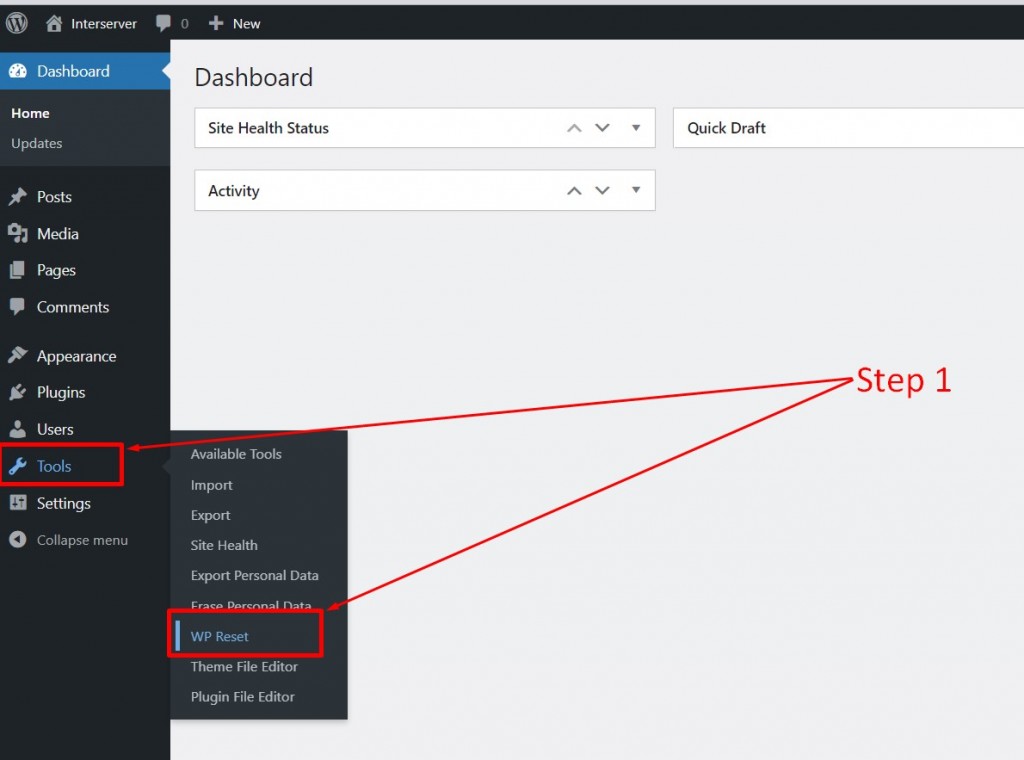Select the Posts pushpin icon

pyautogui.click(x=18, y=197)
